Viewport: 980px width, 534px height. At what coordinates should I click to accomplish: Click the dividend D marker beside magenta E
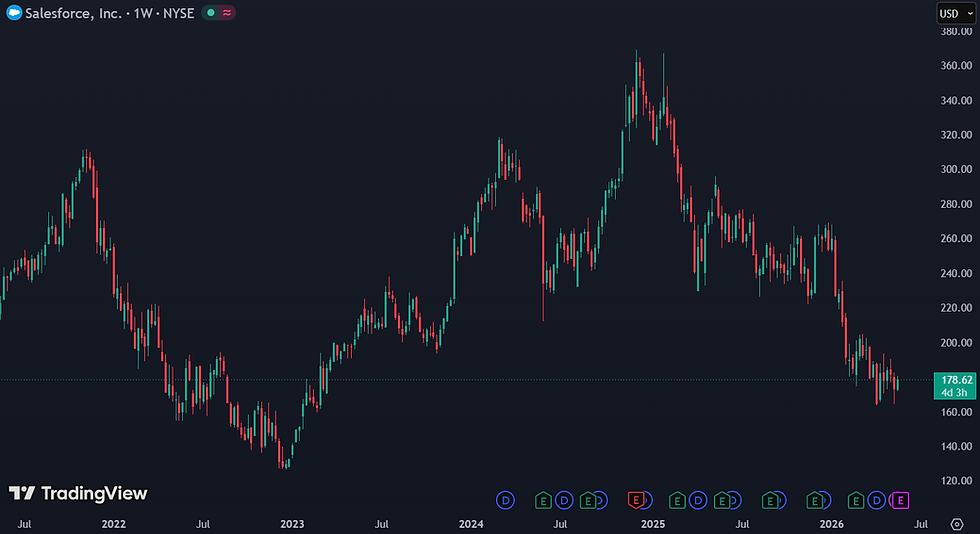click(x=877, y=500)
